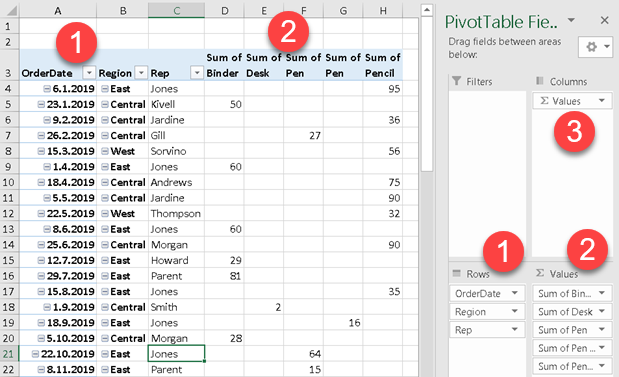This screenshot has width=619, height=377.
Task: Select the Sum of Binder header cell
Action: 224,65
